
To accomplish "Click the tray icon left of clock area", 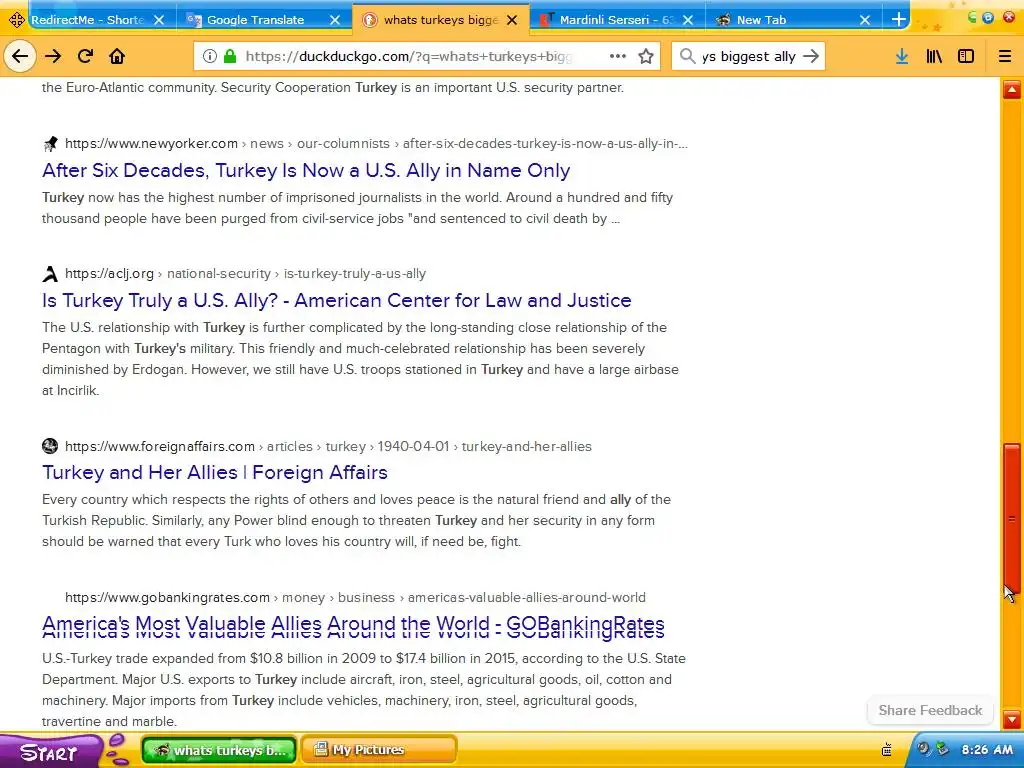I will tap(887, 750).
